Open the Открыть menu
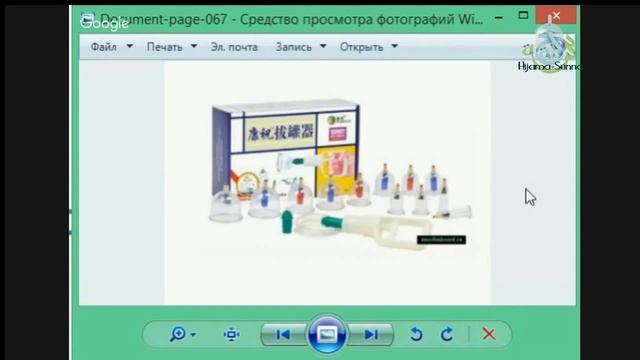Screen dimensions: 640x360 [x=362, y=47]
